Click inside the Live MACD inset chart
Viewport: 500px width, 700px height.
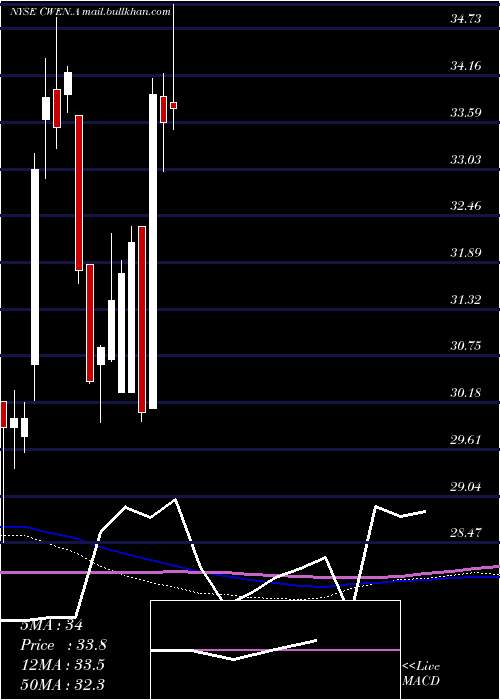275,650
